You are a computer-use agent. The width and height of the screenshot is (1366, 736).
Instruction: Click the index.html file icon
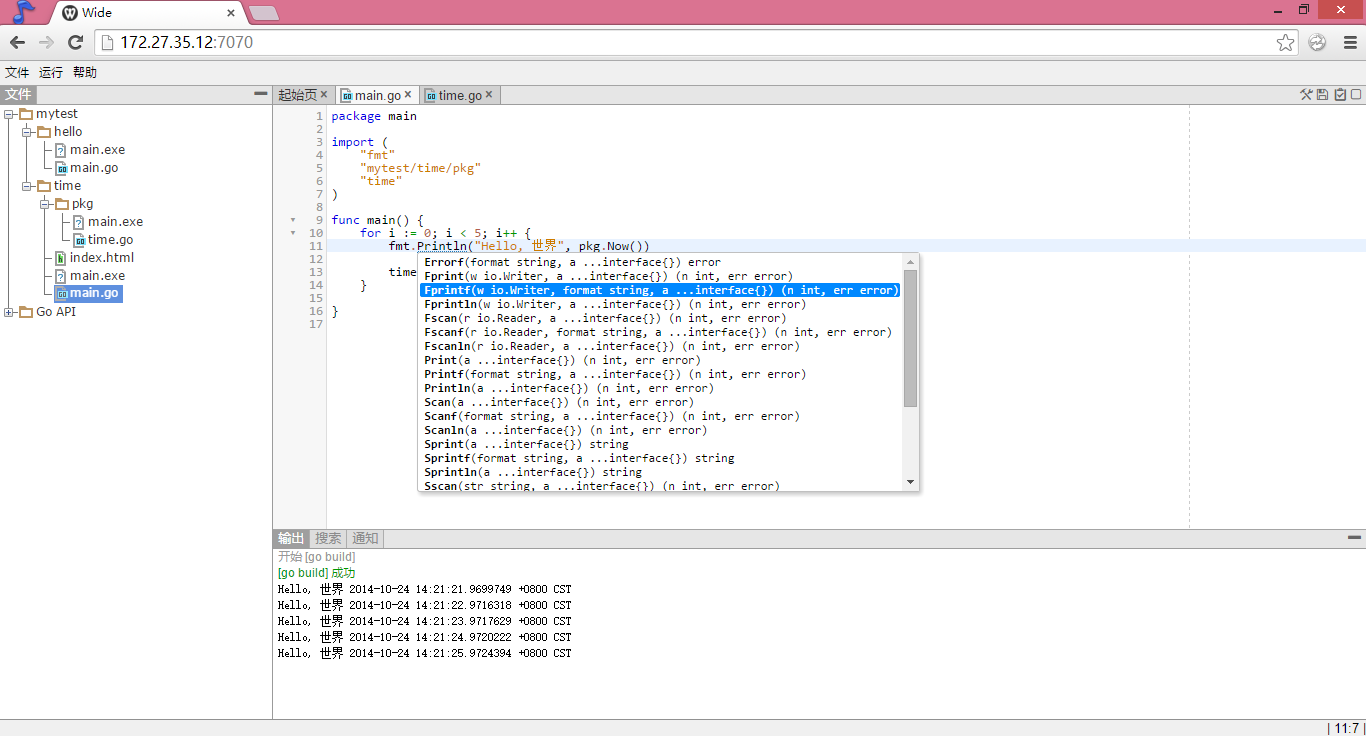coord(61,258)
